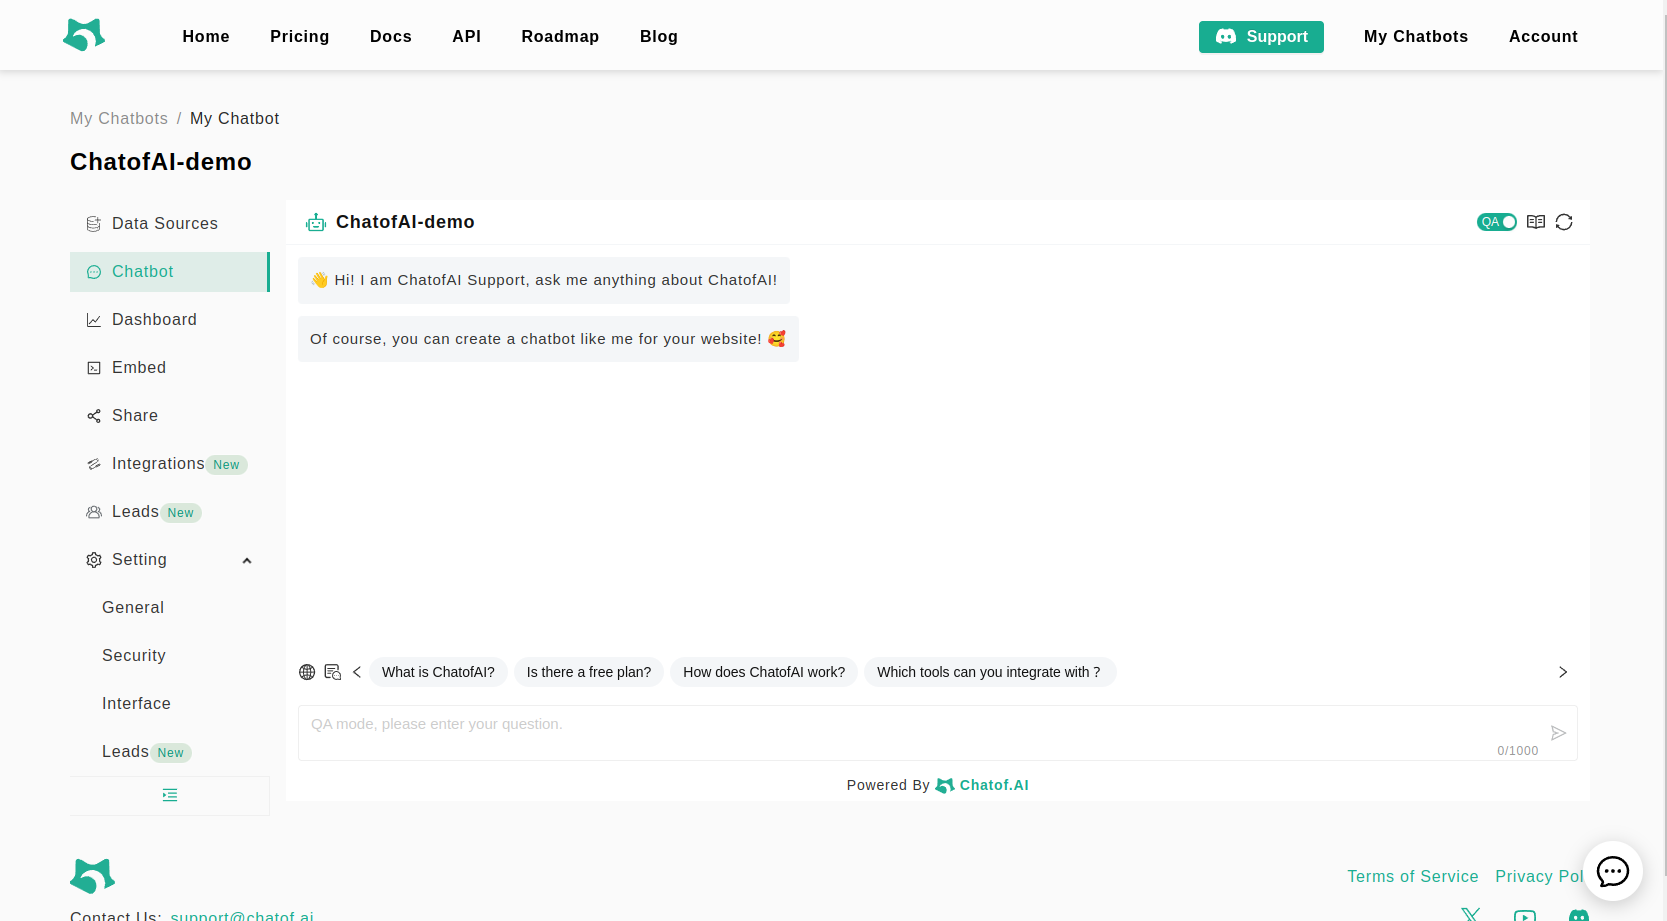The height and width of the screenshot is (921, 1667).
Task: Open Integrations in the sidebar
Action: pos(170,464)
